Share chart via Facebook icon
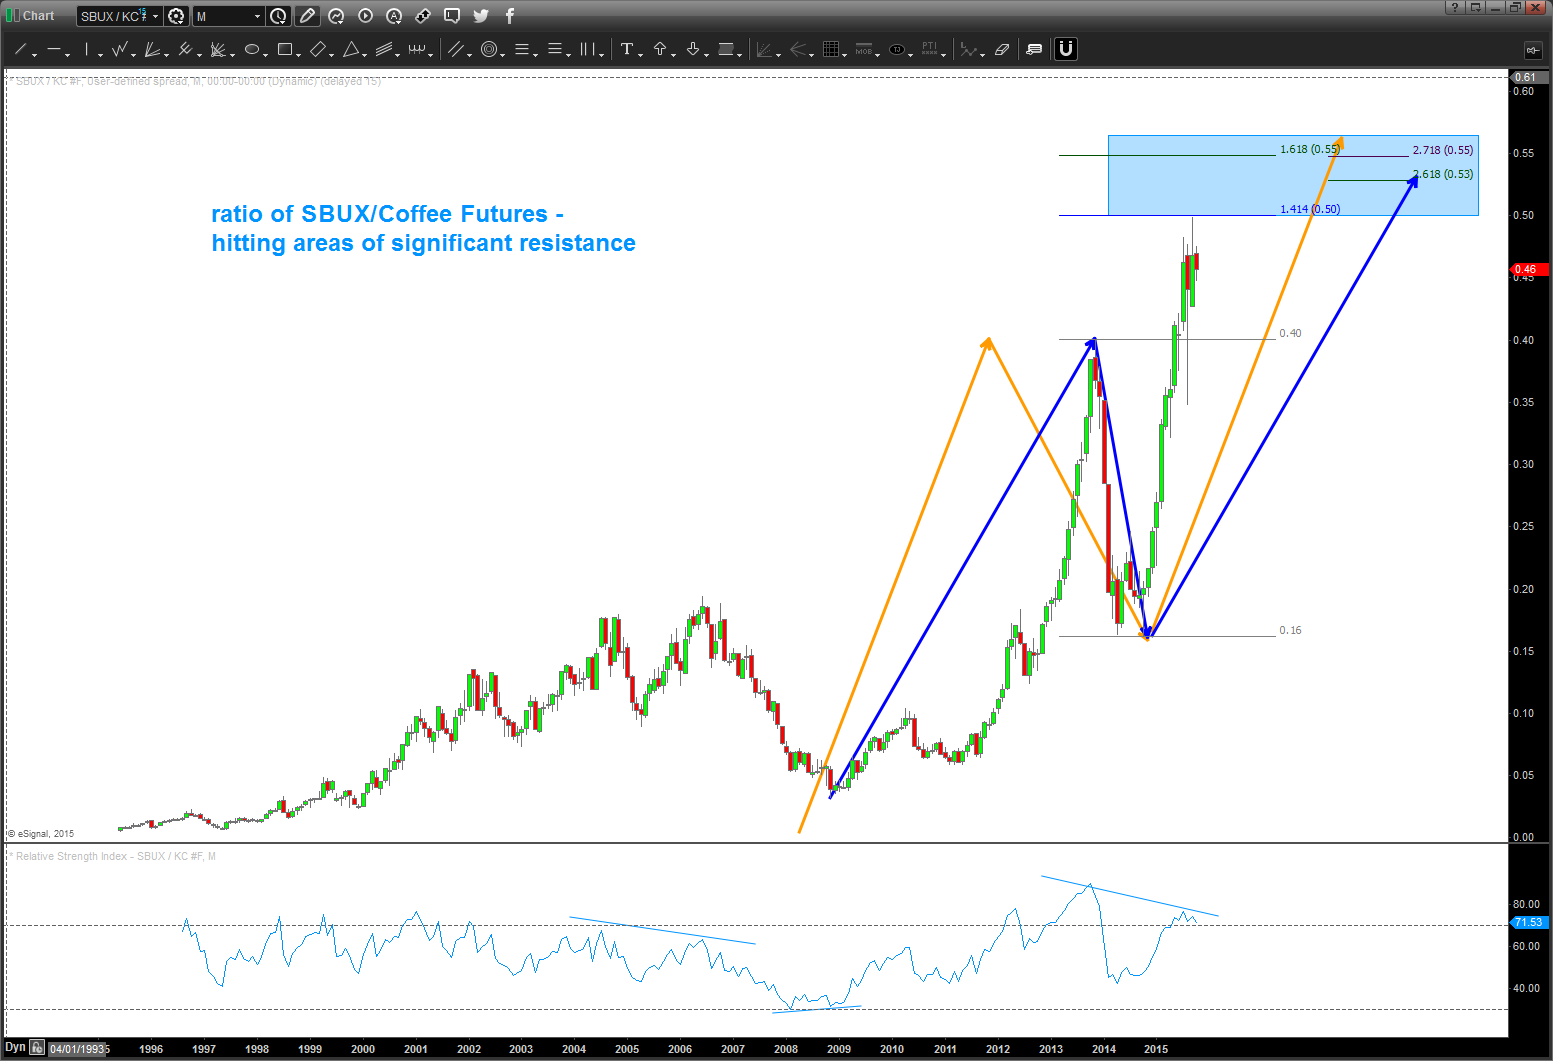Viewport: 1553px width, 1061px height. (509, 16)
